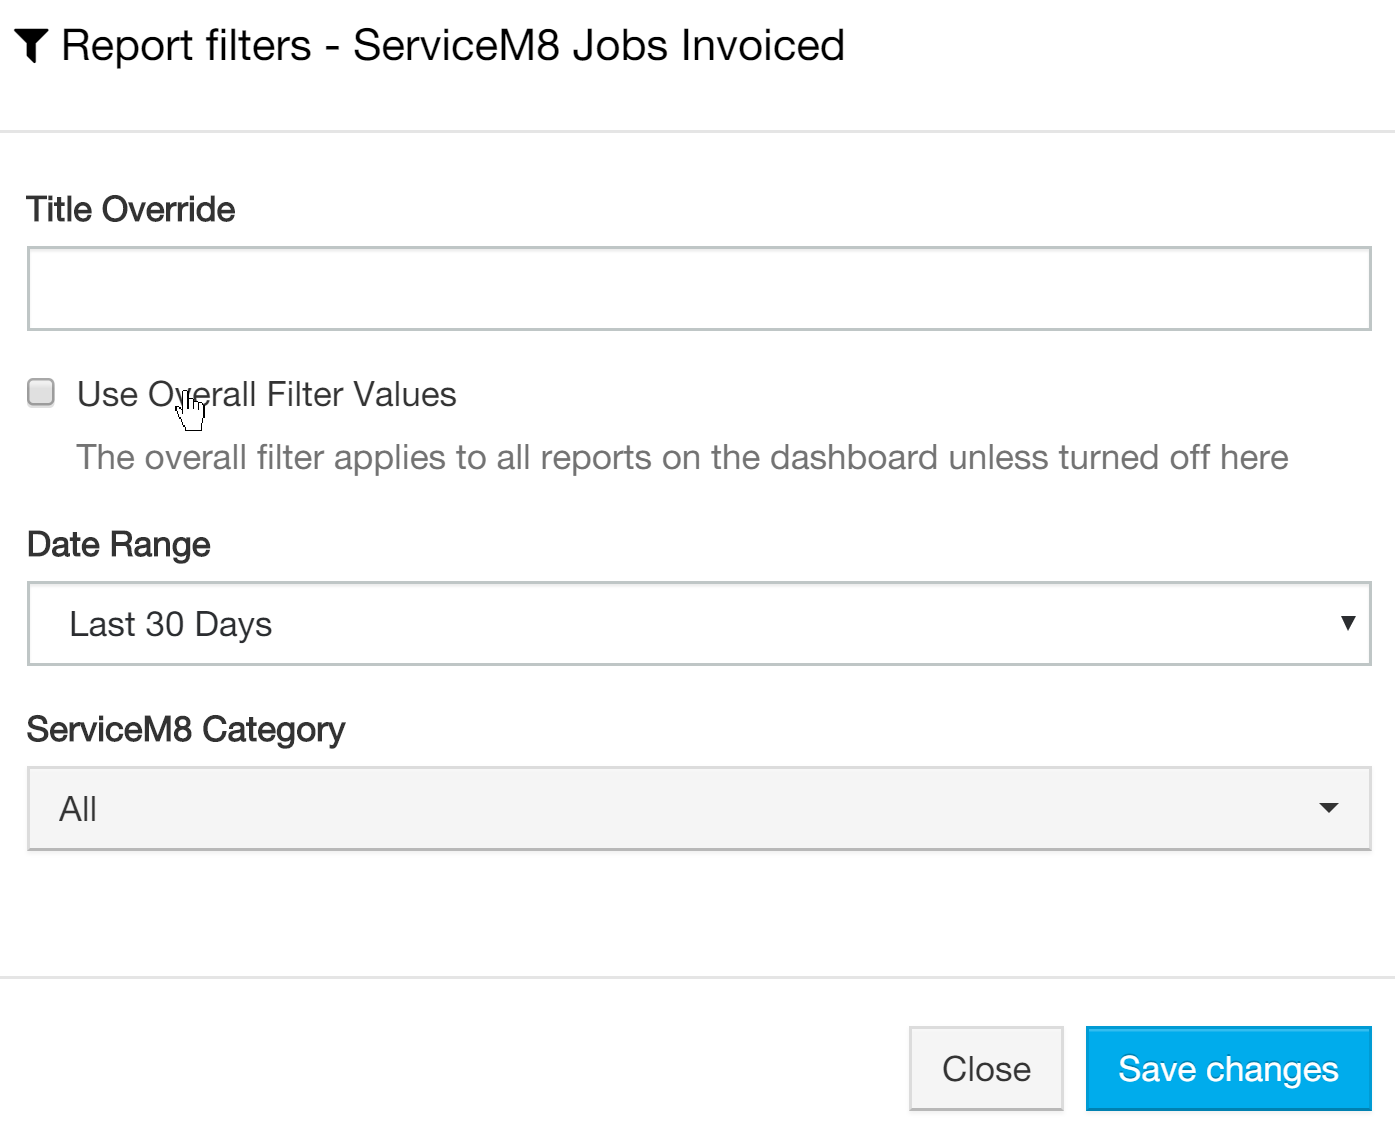This screenshot has height=1127, width=1395.
Task: Confirm filters using the blue footer button
Action: click(x=1228, y=1069)
